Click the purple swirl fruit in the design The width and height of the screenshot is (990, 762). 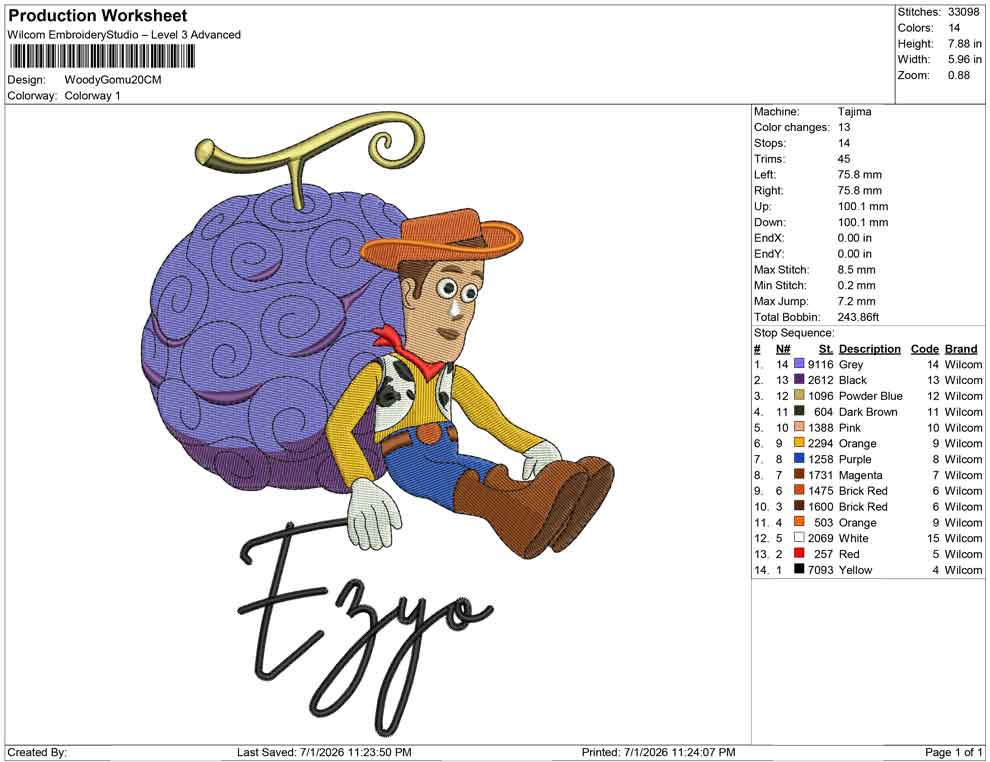click(x=271, y=341)
